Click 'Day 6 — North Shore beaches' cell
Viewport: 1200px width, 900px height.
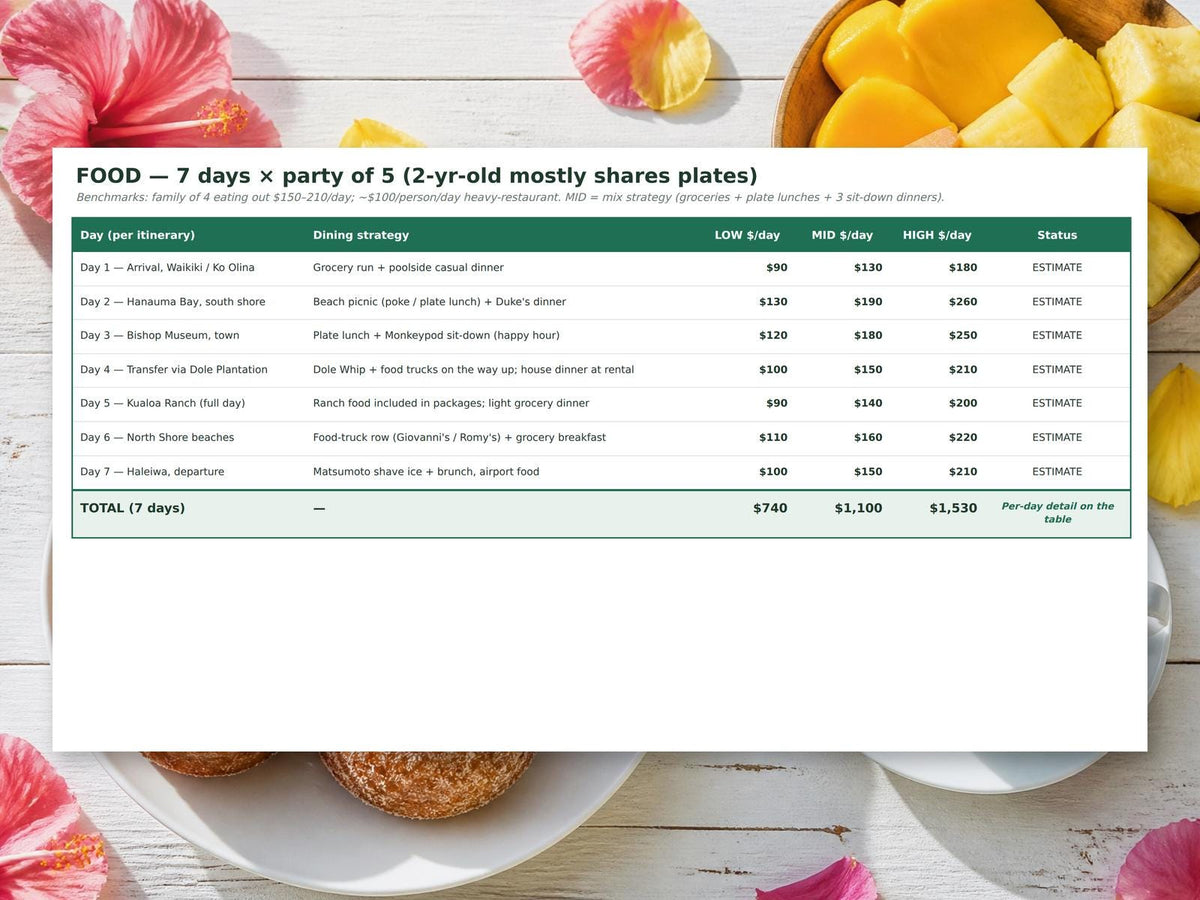point(157,438)
